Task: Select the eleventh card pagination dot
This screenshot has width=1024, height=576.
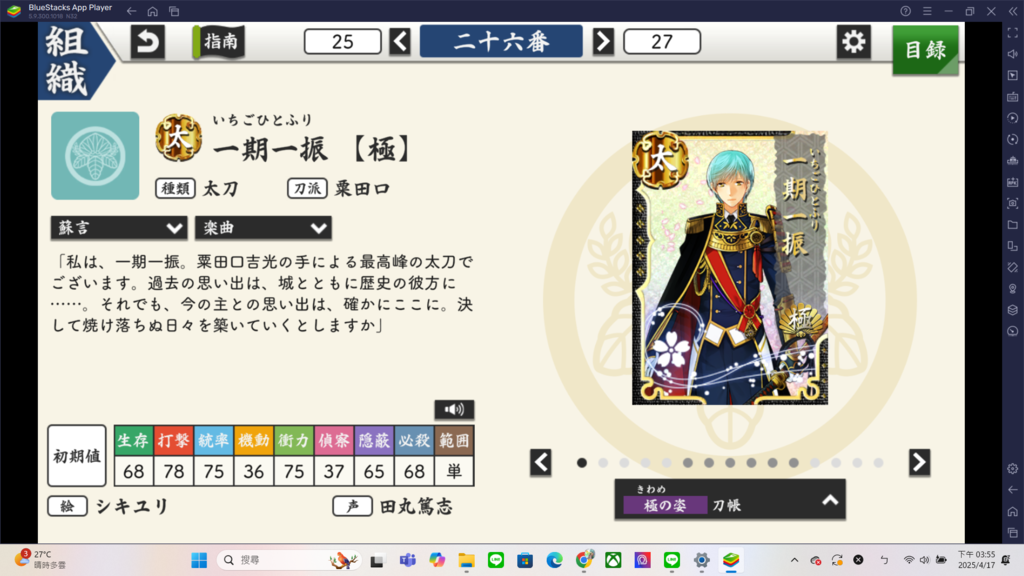Action: [793, 462]
